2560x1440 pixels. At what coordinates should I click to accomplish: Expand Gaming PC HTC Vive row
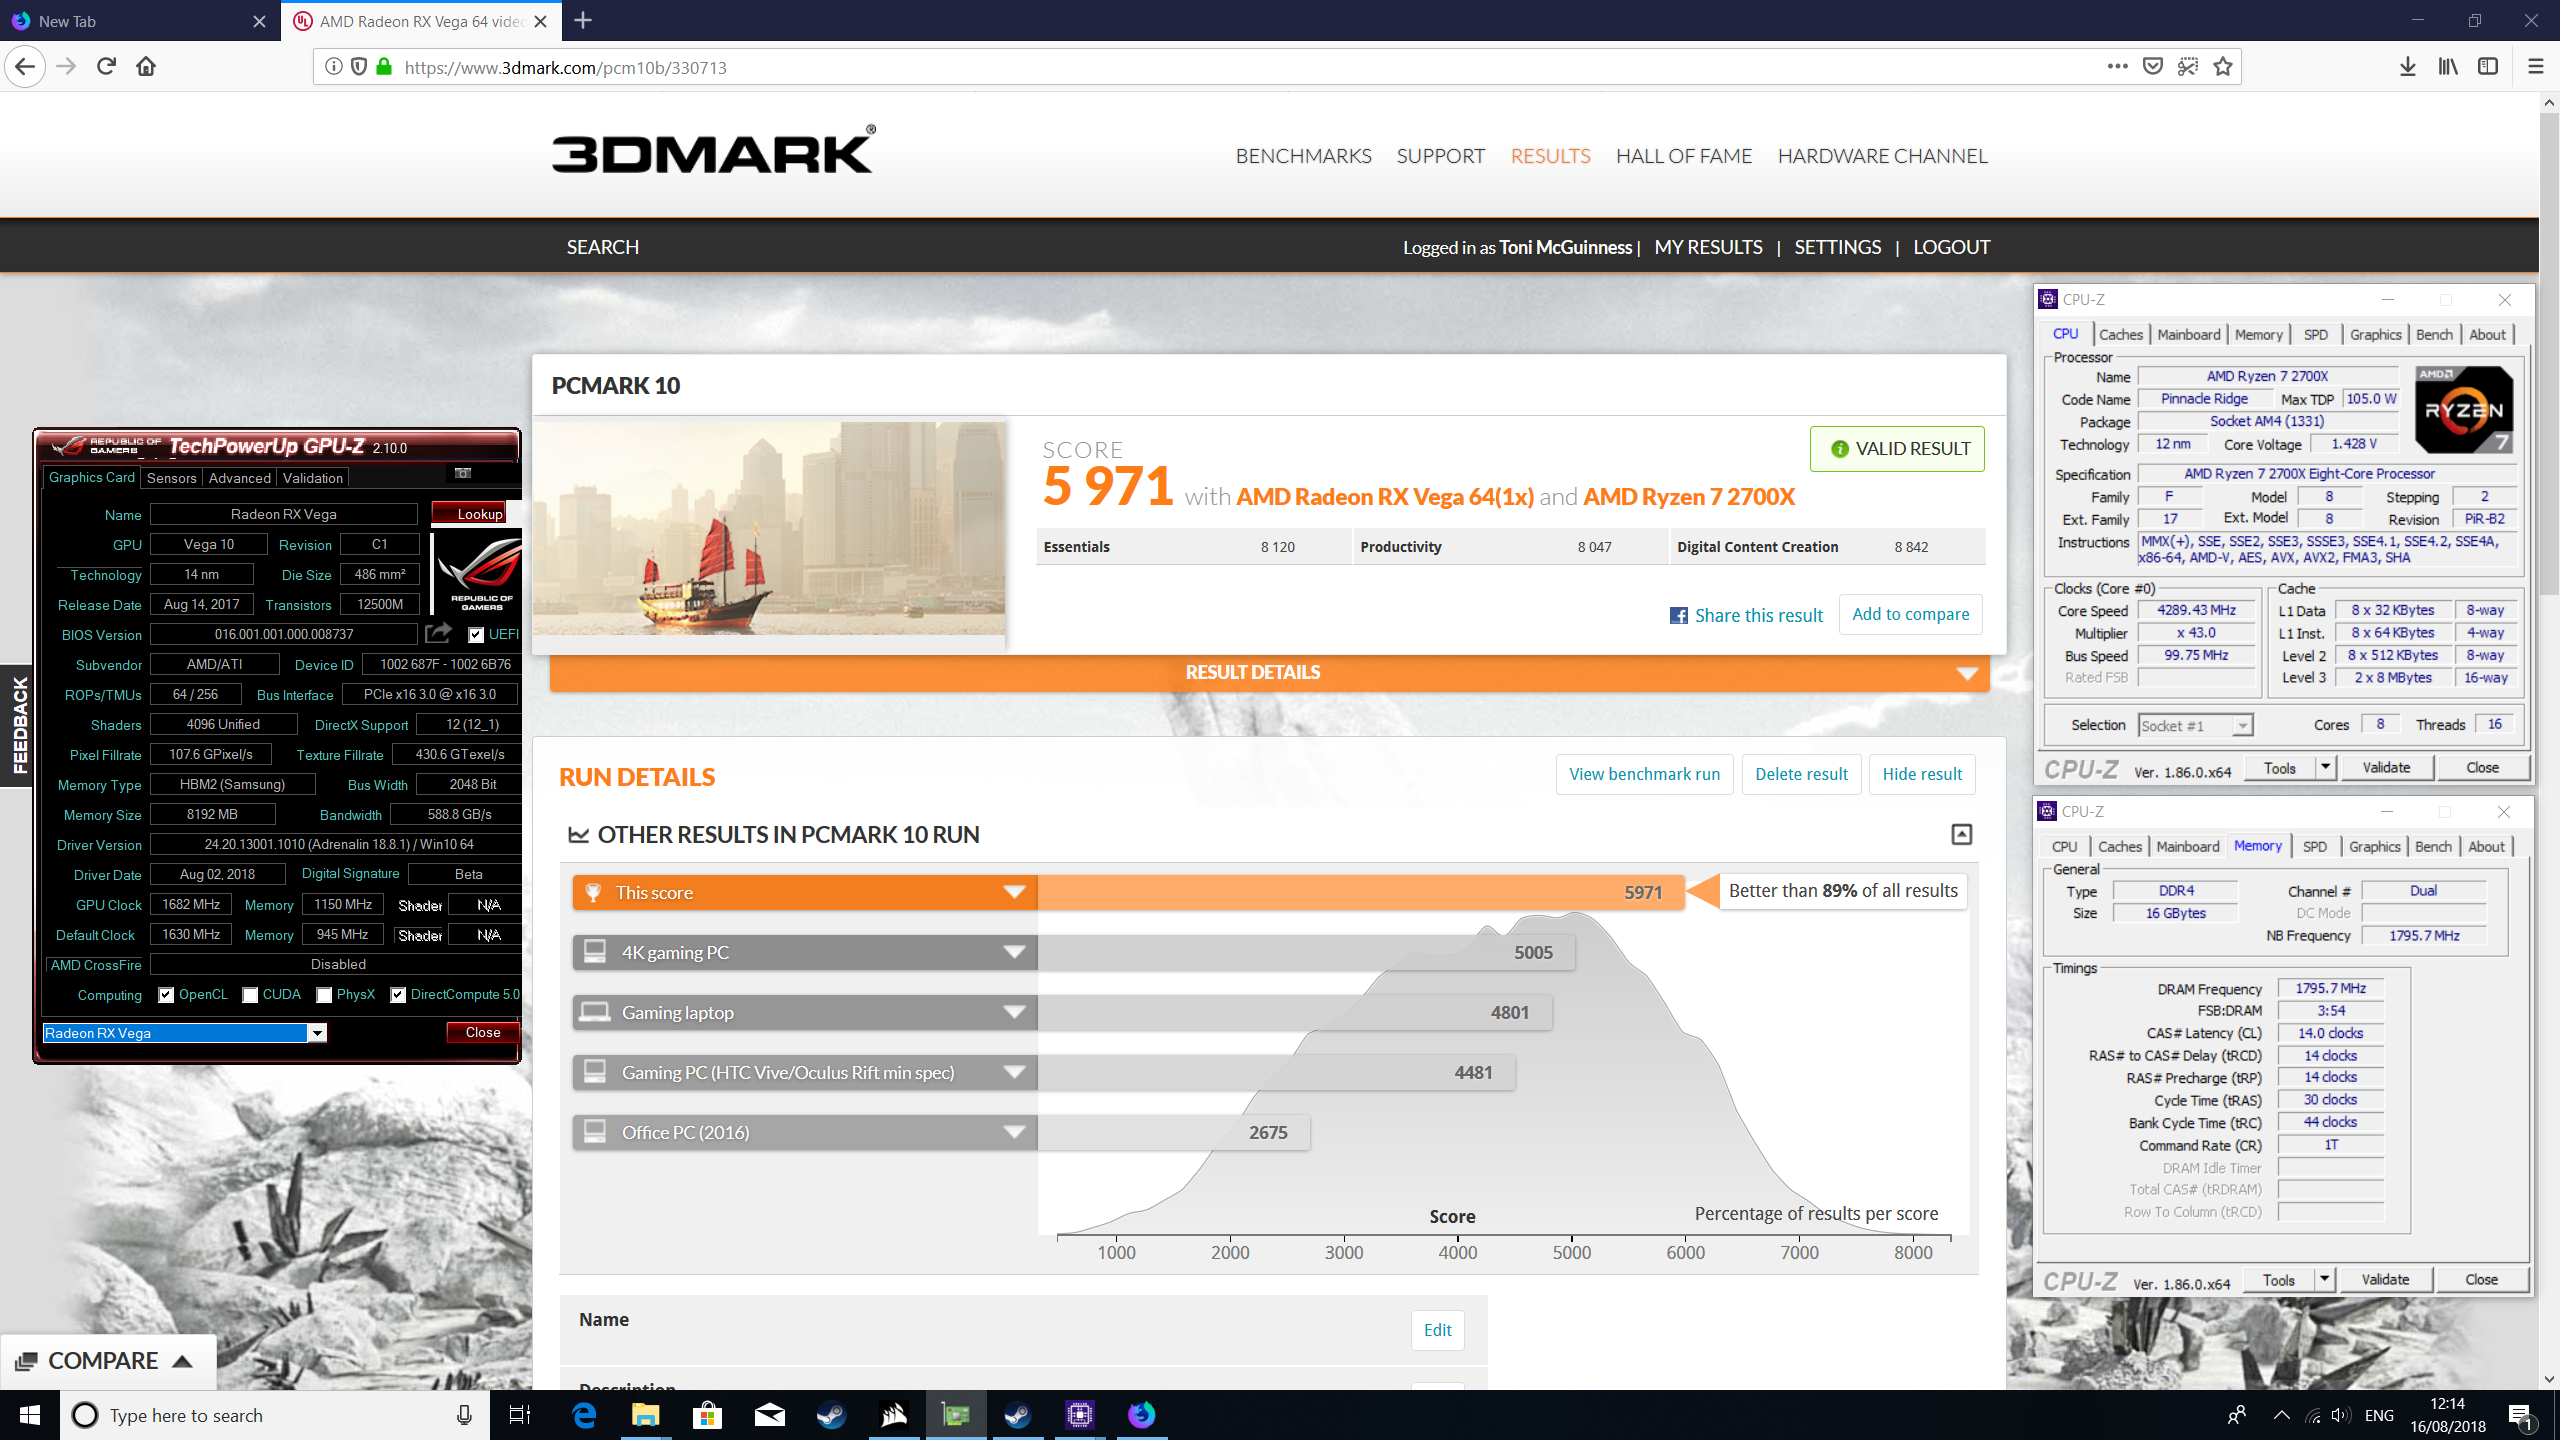[1014, 1072]
